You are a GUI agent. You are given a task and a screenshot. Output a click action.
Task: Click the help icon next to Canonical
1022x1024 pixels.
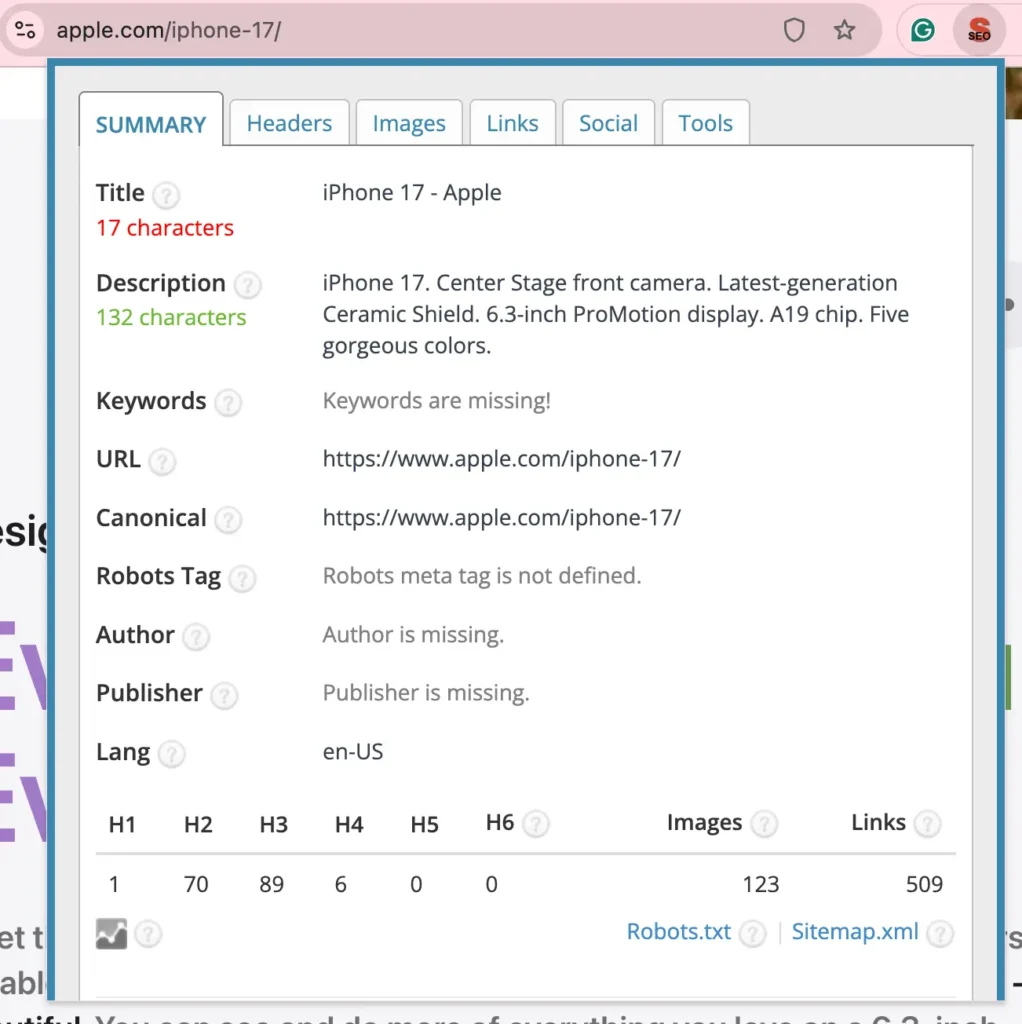pos(228,520)
